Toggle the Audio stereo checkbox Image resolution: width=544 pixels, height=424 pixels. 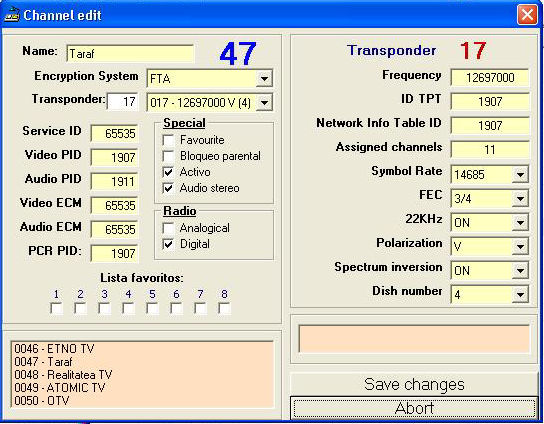[x=168, y=188]
